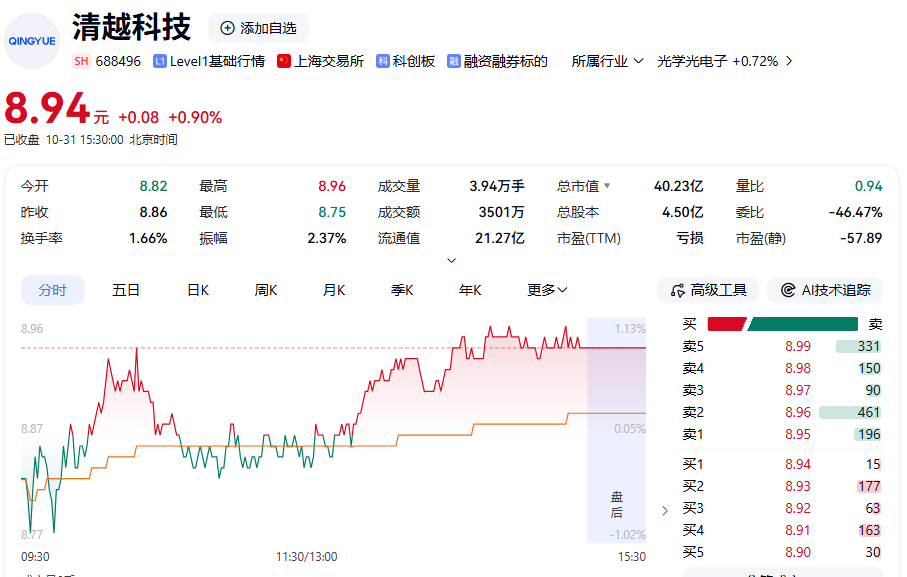This screenshot has height=577, width=907.
Task: Click 市盈(静) value -57.89
Action: click(861, 238)
